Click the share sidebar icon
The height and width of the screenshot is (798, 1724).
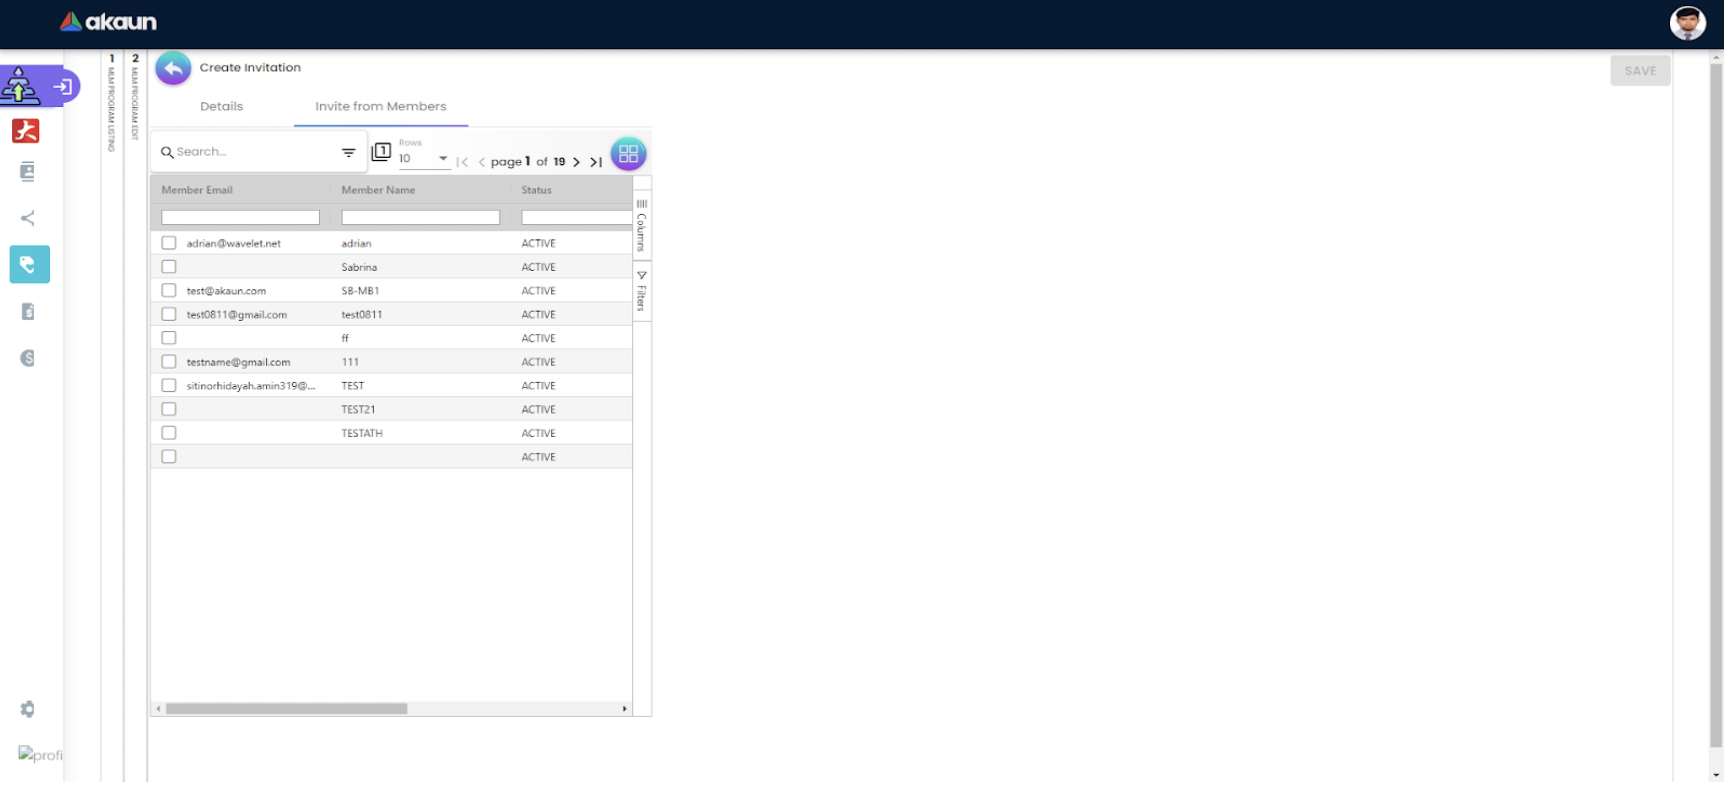28,218
